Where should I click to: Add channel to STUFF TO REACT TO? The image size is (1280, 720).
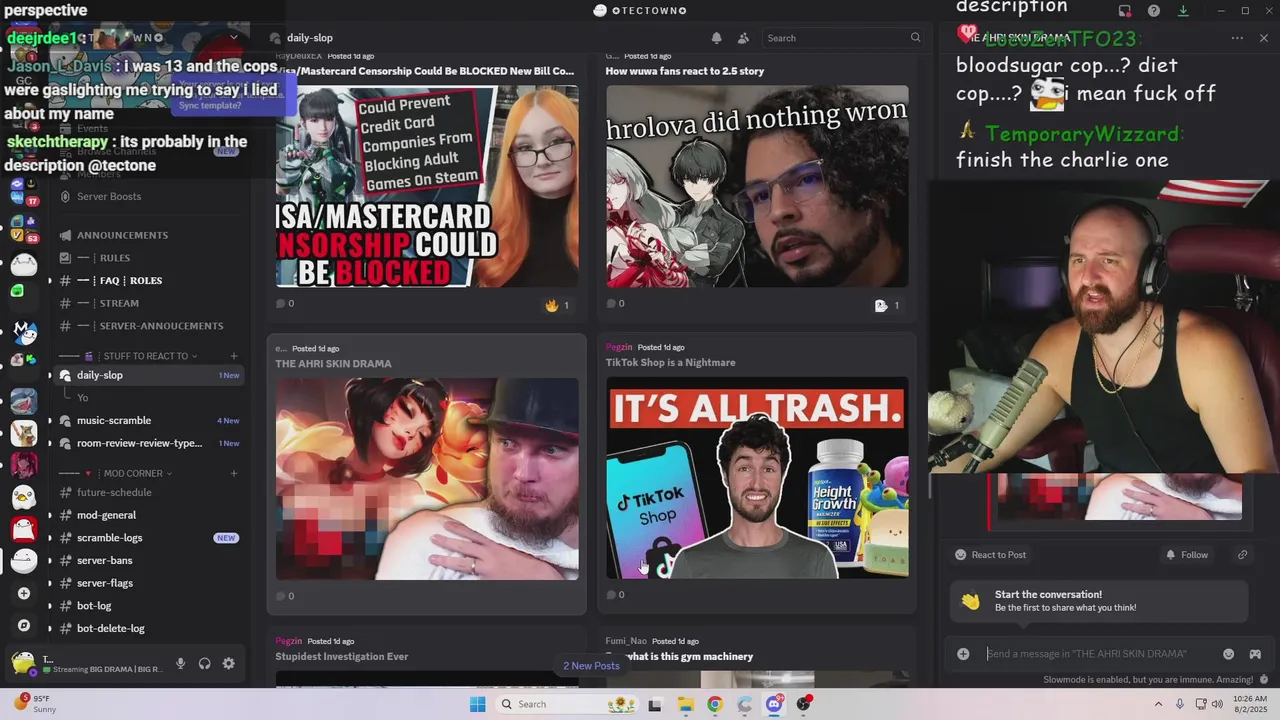tap(234, 356)
